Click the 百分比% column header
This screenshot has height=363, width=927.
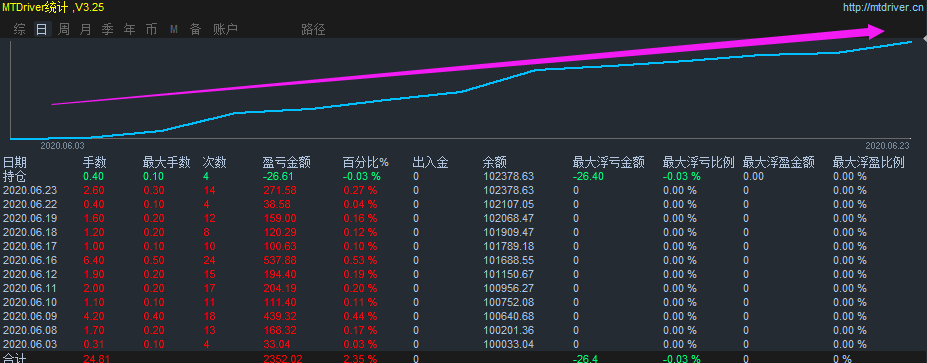click(x=366, y=163)
